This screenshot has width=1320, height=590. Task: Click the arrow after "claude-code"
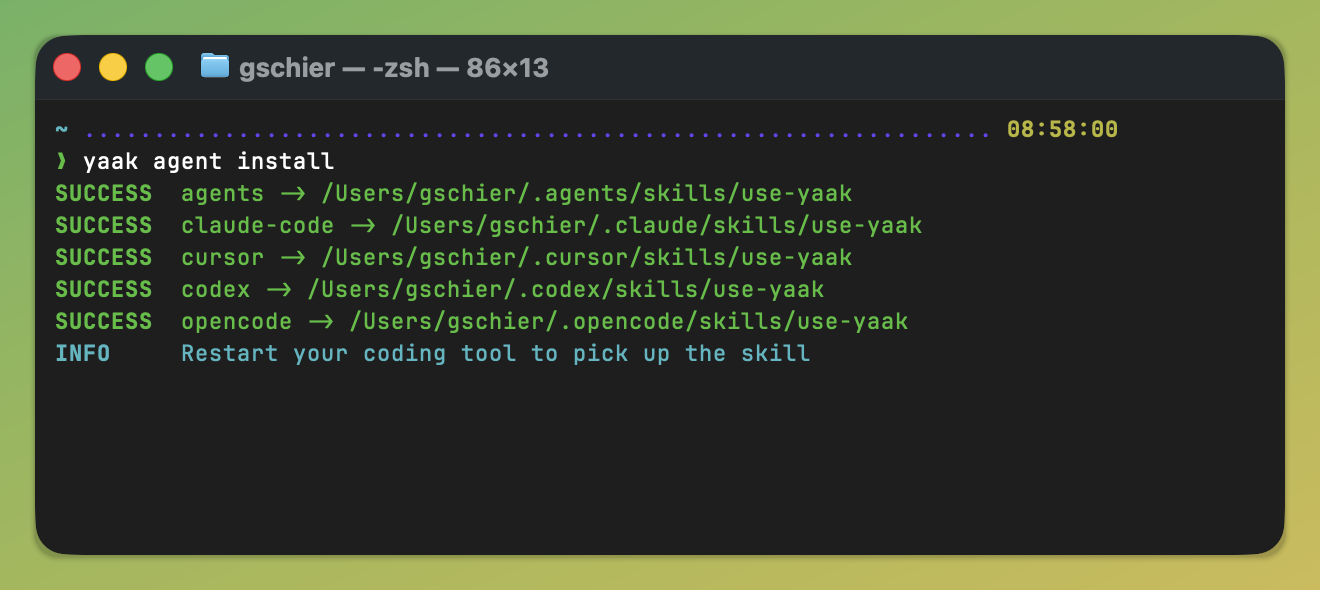click(362, 226)
